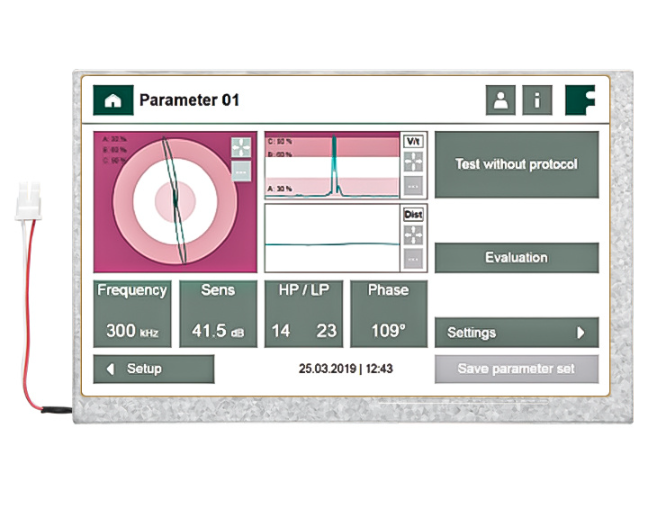
Task: Click the A: 30 % threshold label in V/t chart
Action: [x=280, y=189]
